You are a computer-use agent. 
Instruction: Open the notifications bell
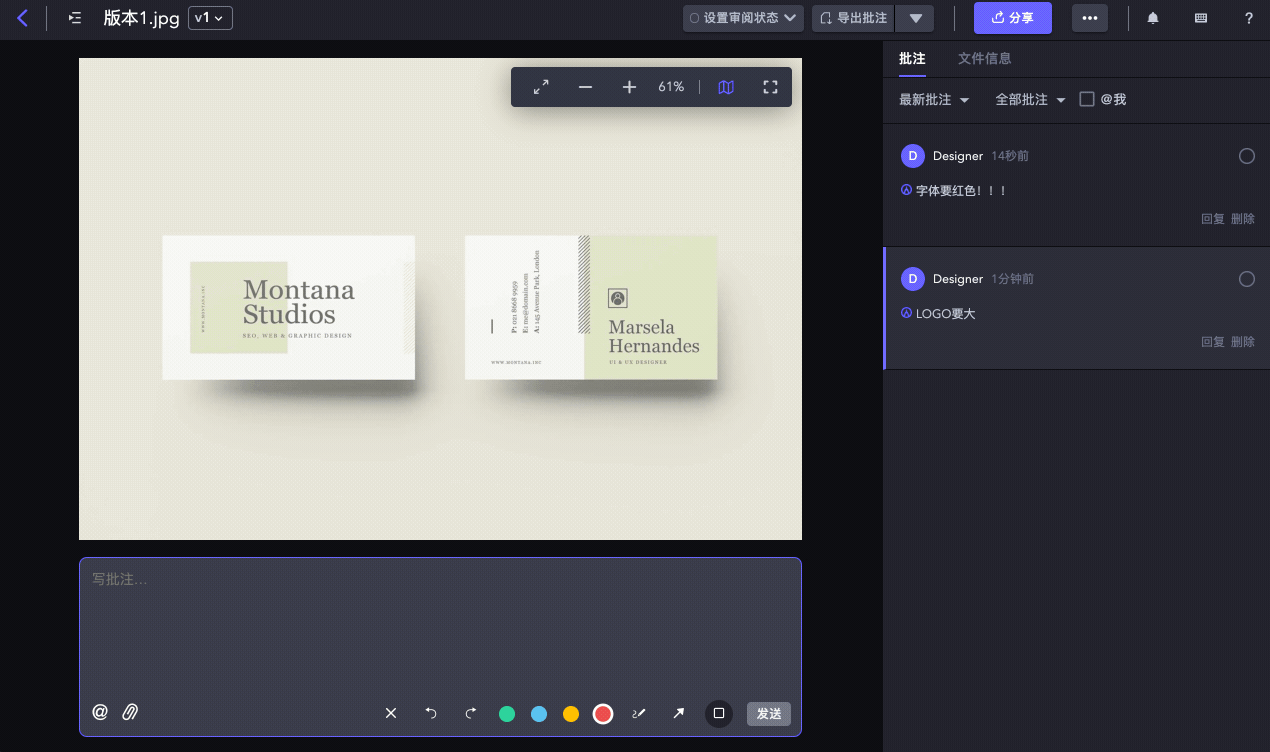[x=1153, y=18]
